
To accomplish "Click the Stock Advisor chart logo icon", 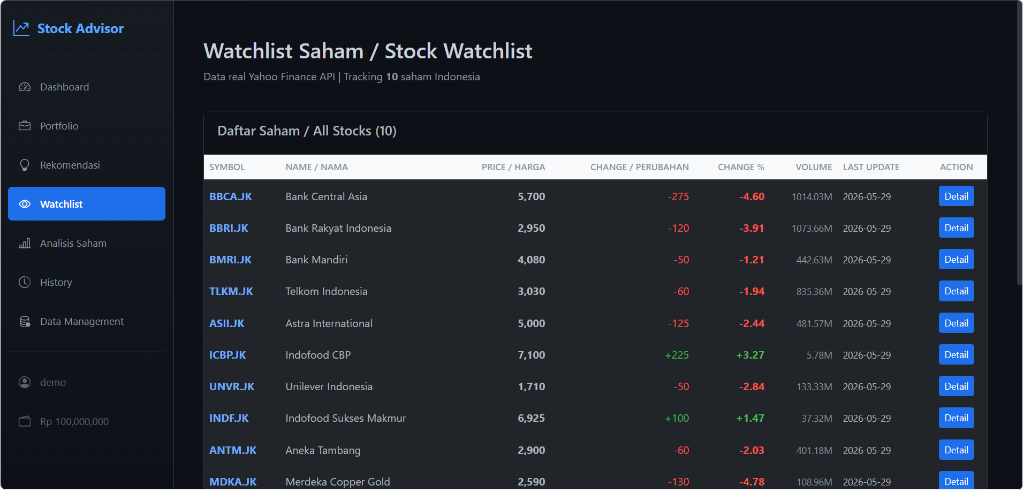I will pyautogui.click(x=21, y=28).
